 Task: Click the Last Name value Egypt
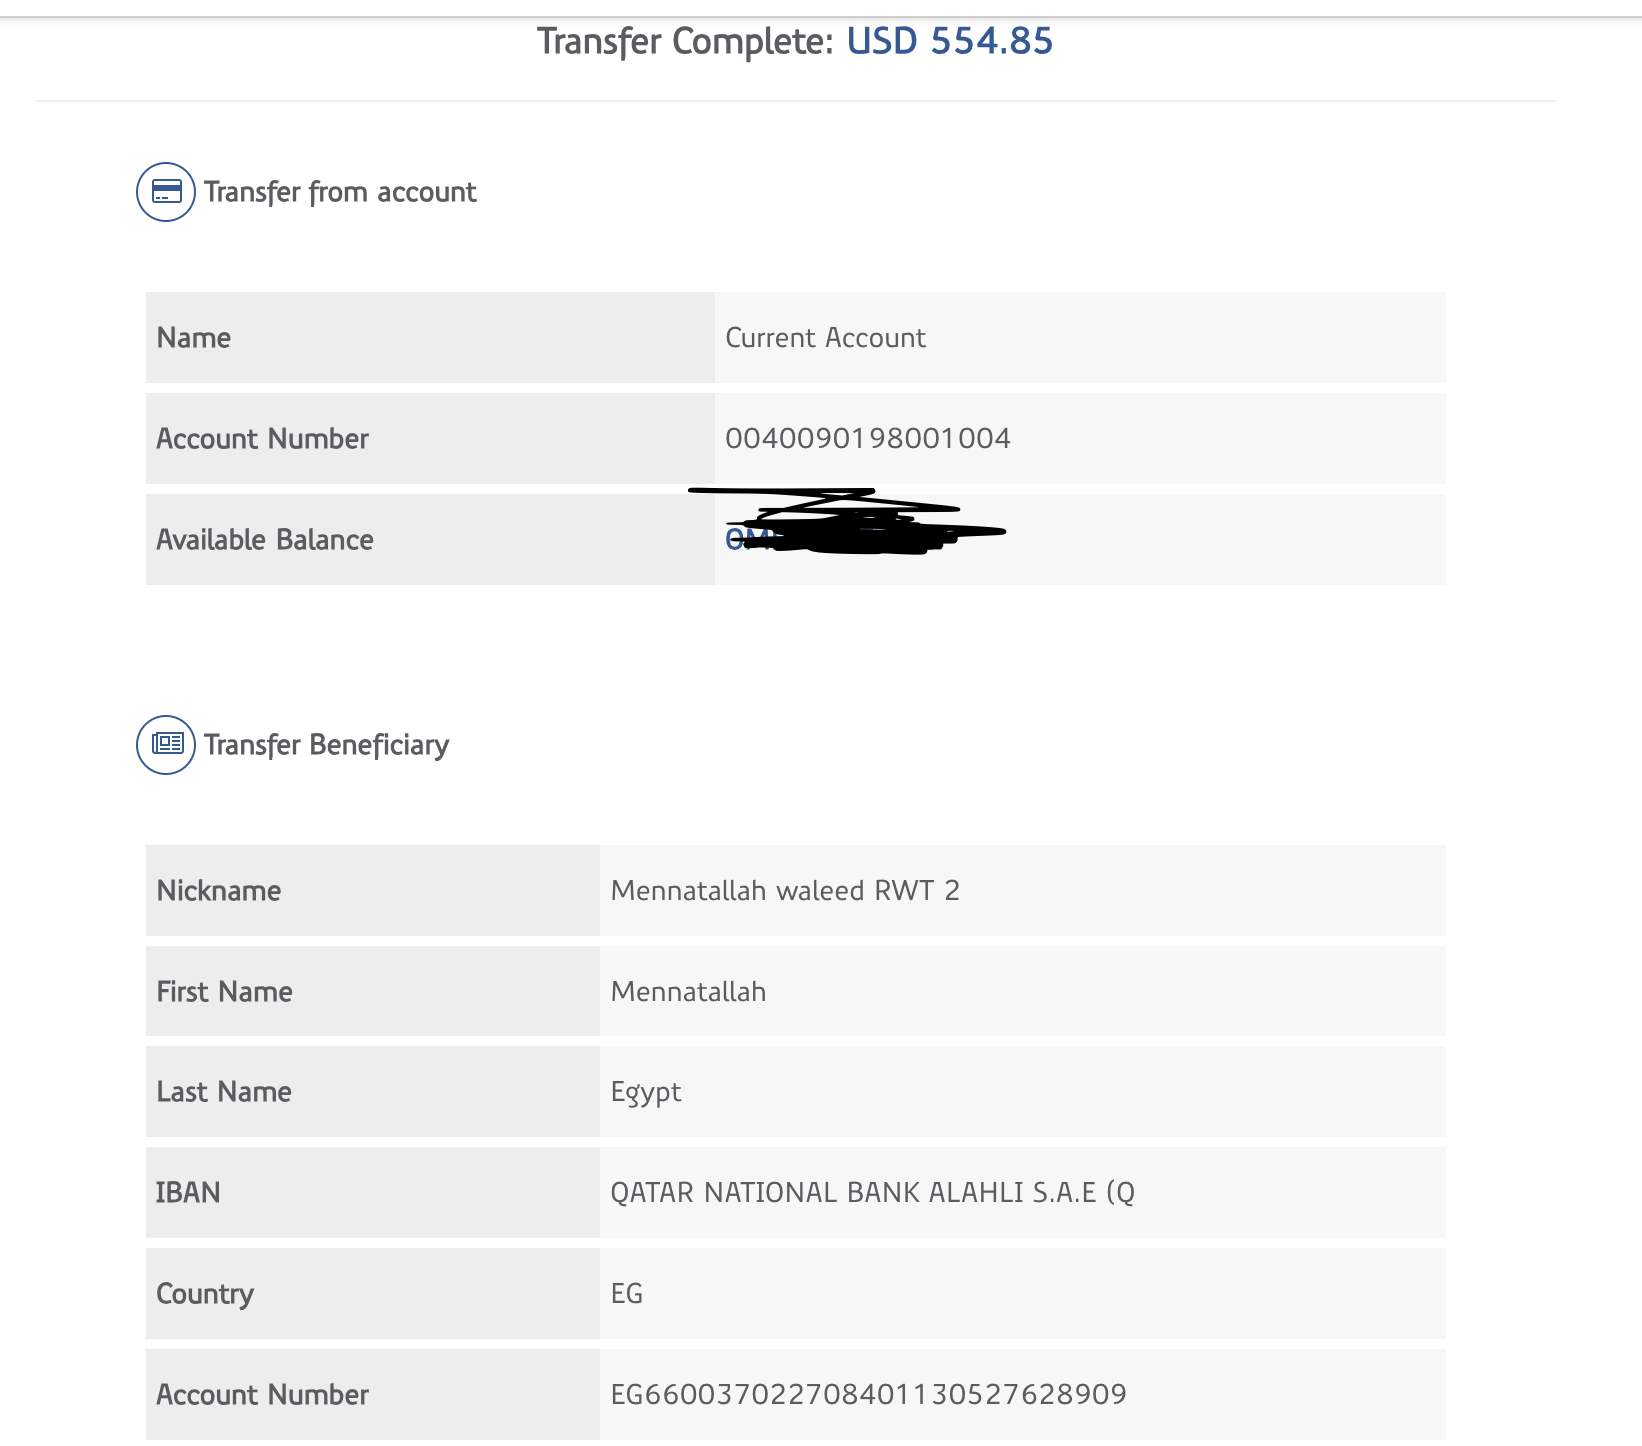pyautogui.click(x=646, y=1092)
